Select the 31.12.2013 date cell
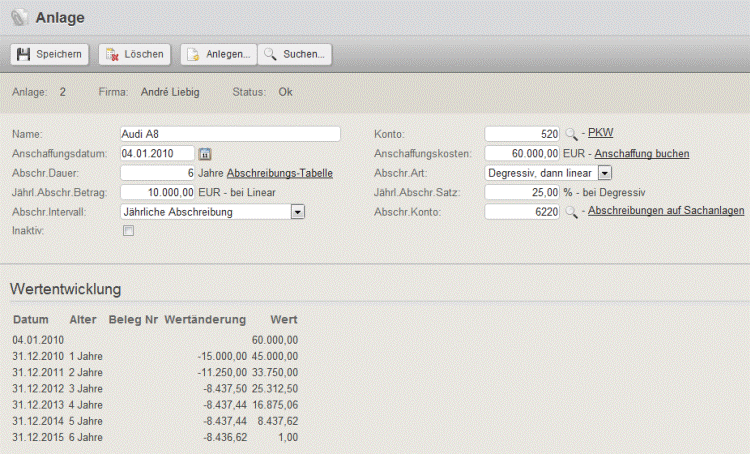750x454 pixels. 38,405
